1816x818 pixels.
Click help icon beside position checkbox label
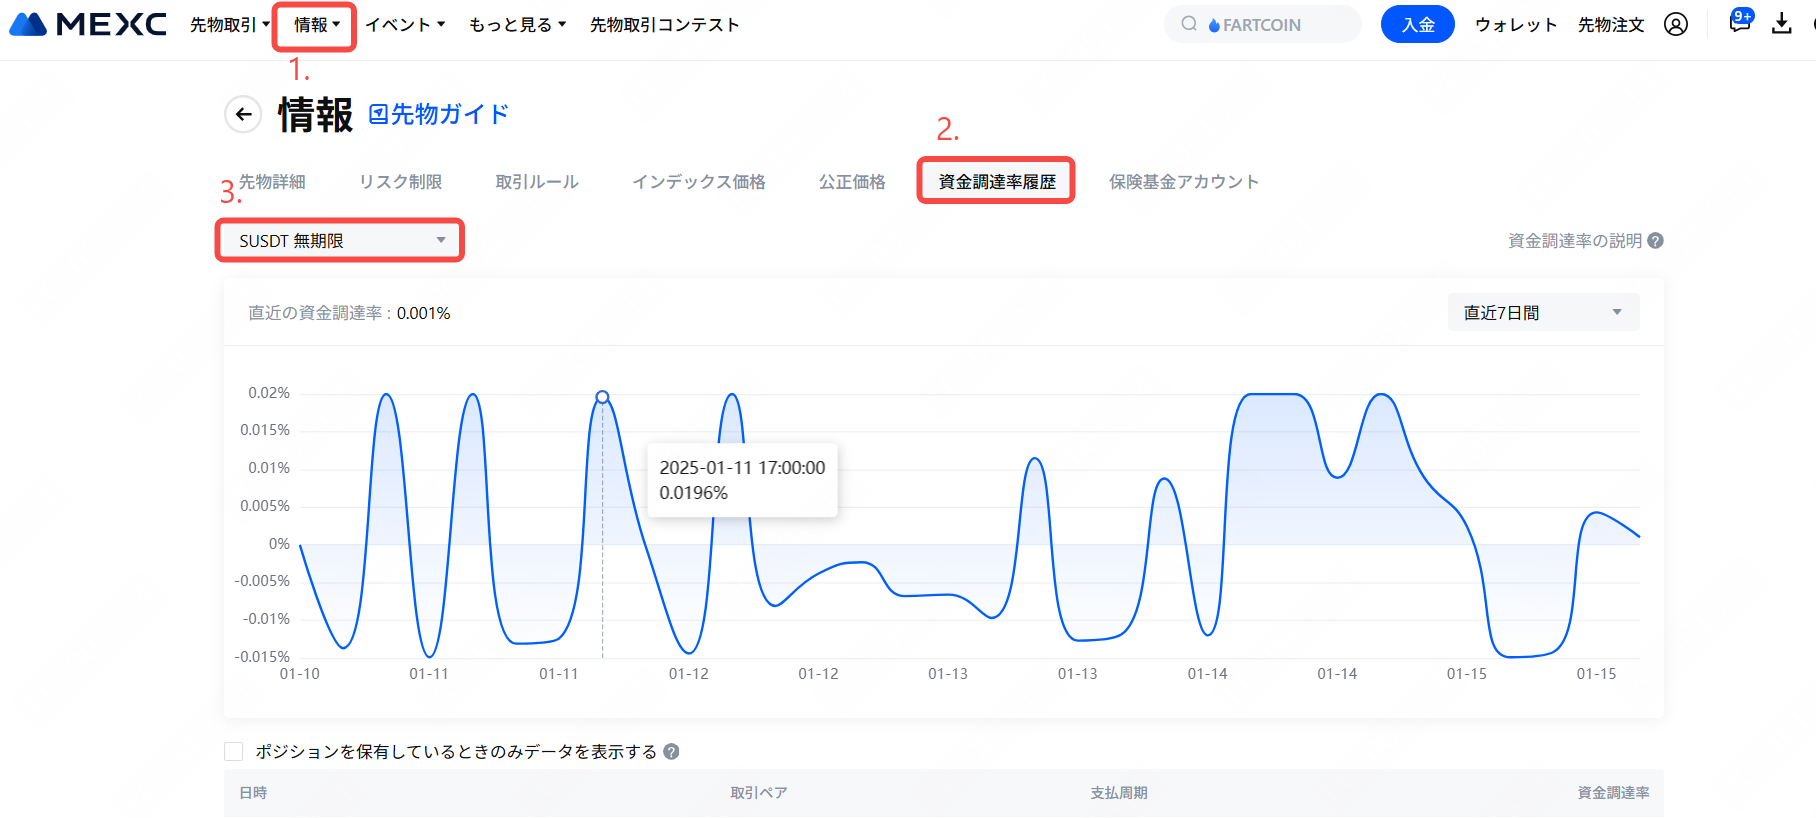click(672, 752)
